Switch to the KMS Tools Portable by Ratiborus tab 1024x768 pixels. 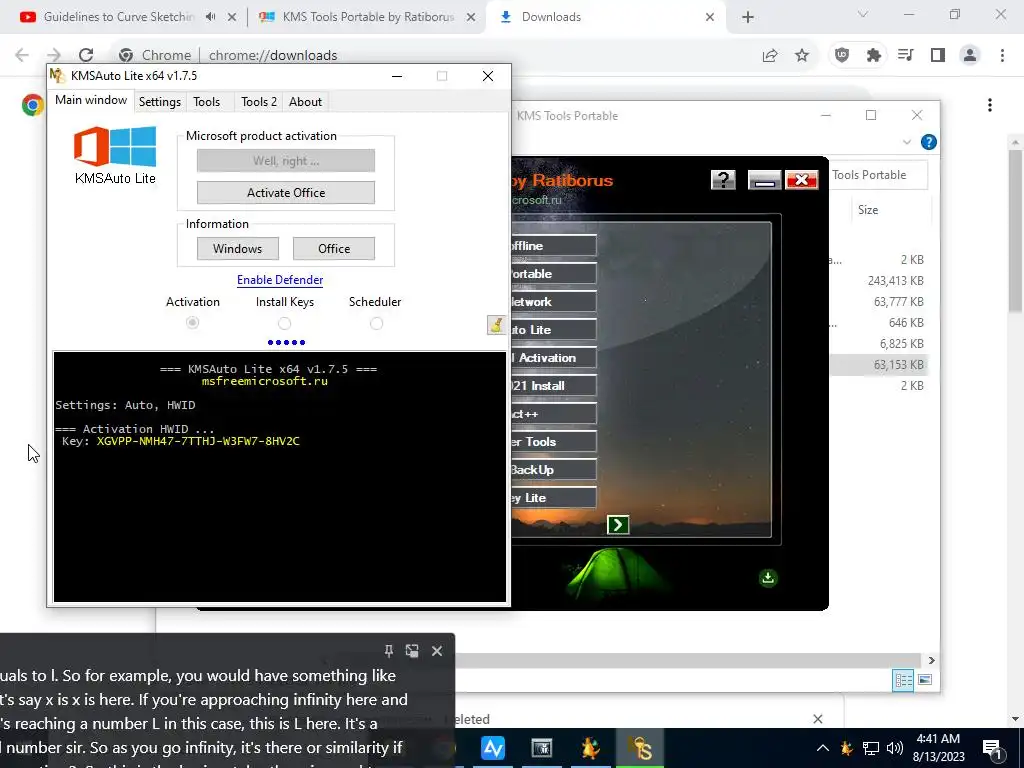click(368, 17)
